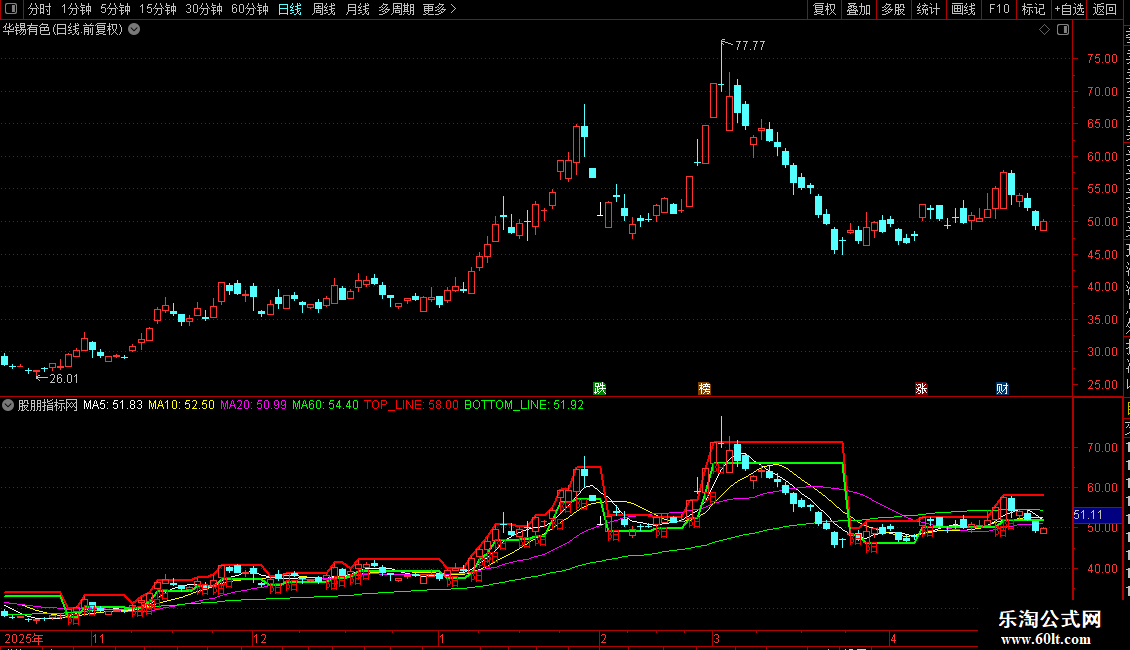
Task: Expand the 更多 periods menu
Action: coord(439,9)
